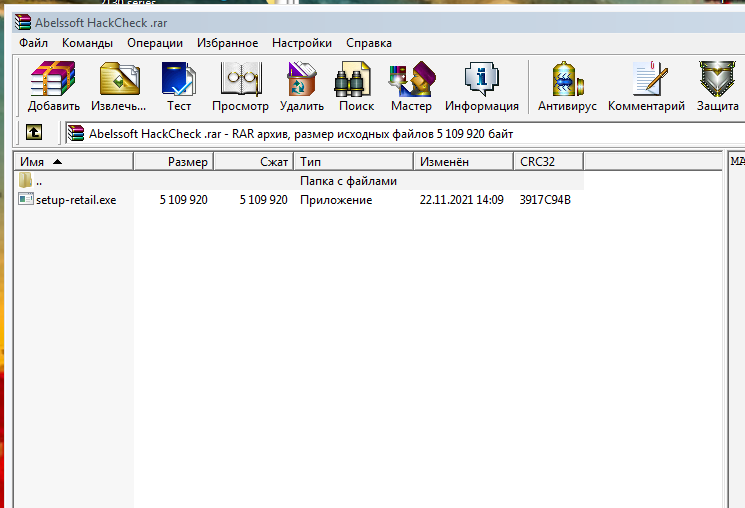The width and height of the screenshot is (745, 508).
Task: Click the Защита (Protect) shield icon
Action: point(717,79)
